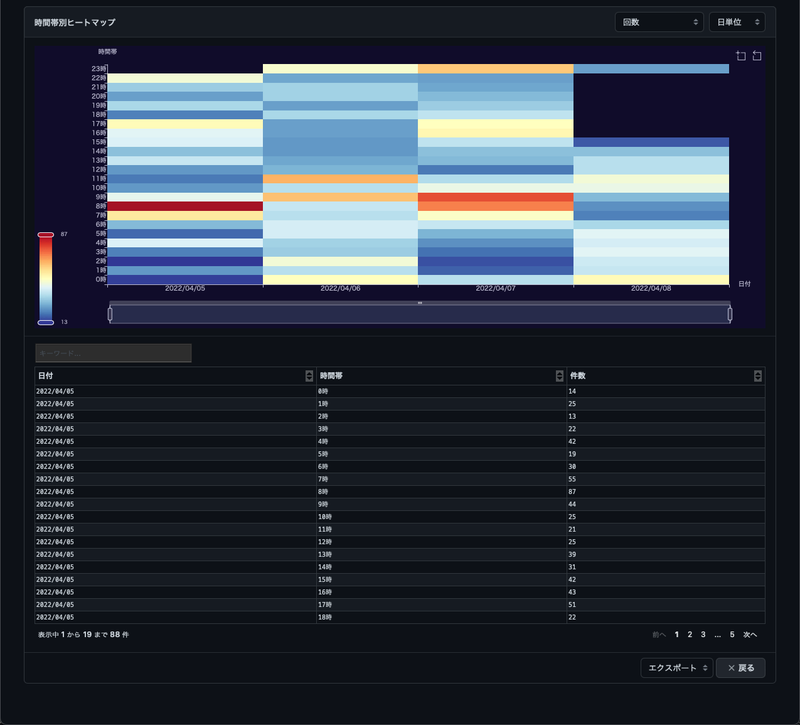800x725 pixels.
Task: Jump to page 5 of the table
Action: (x=732, y=635)
